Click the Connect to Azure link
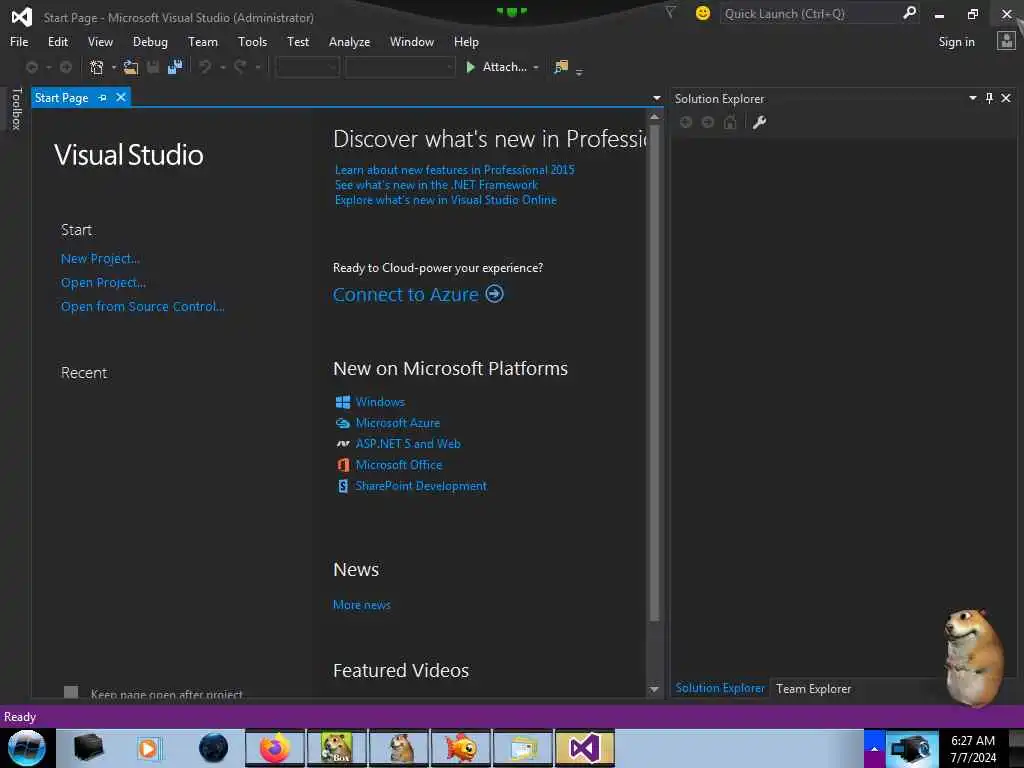This screenshot has height=768, width=1024. (406, 295)
